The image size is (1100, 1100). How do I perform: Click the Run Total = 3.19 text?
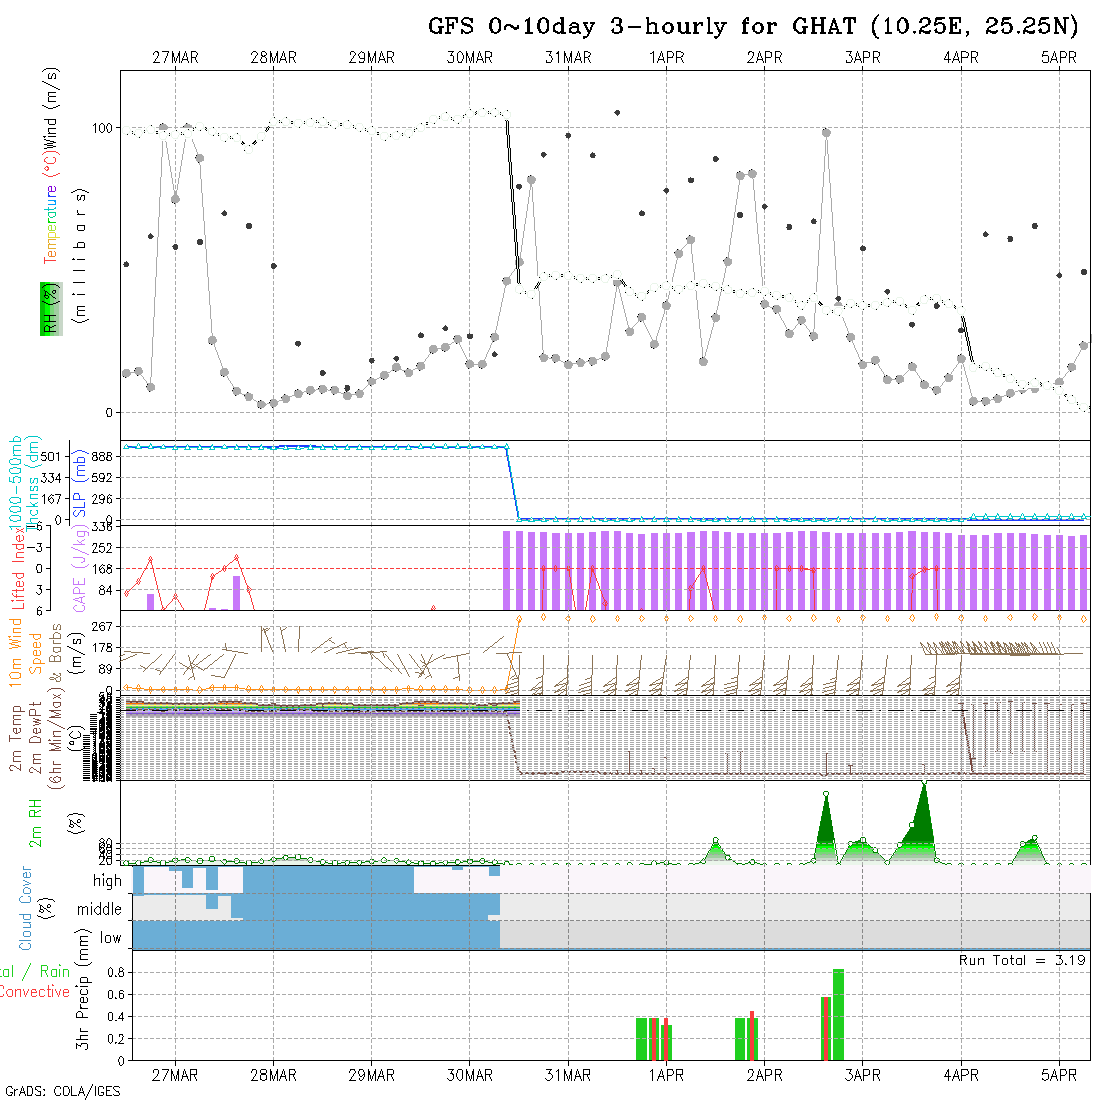(1023, 960)
